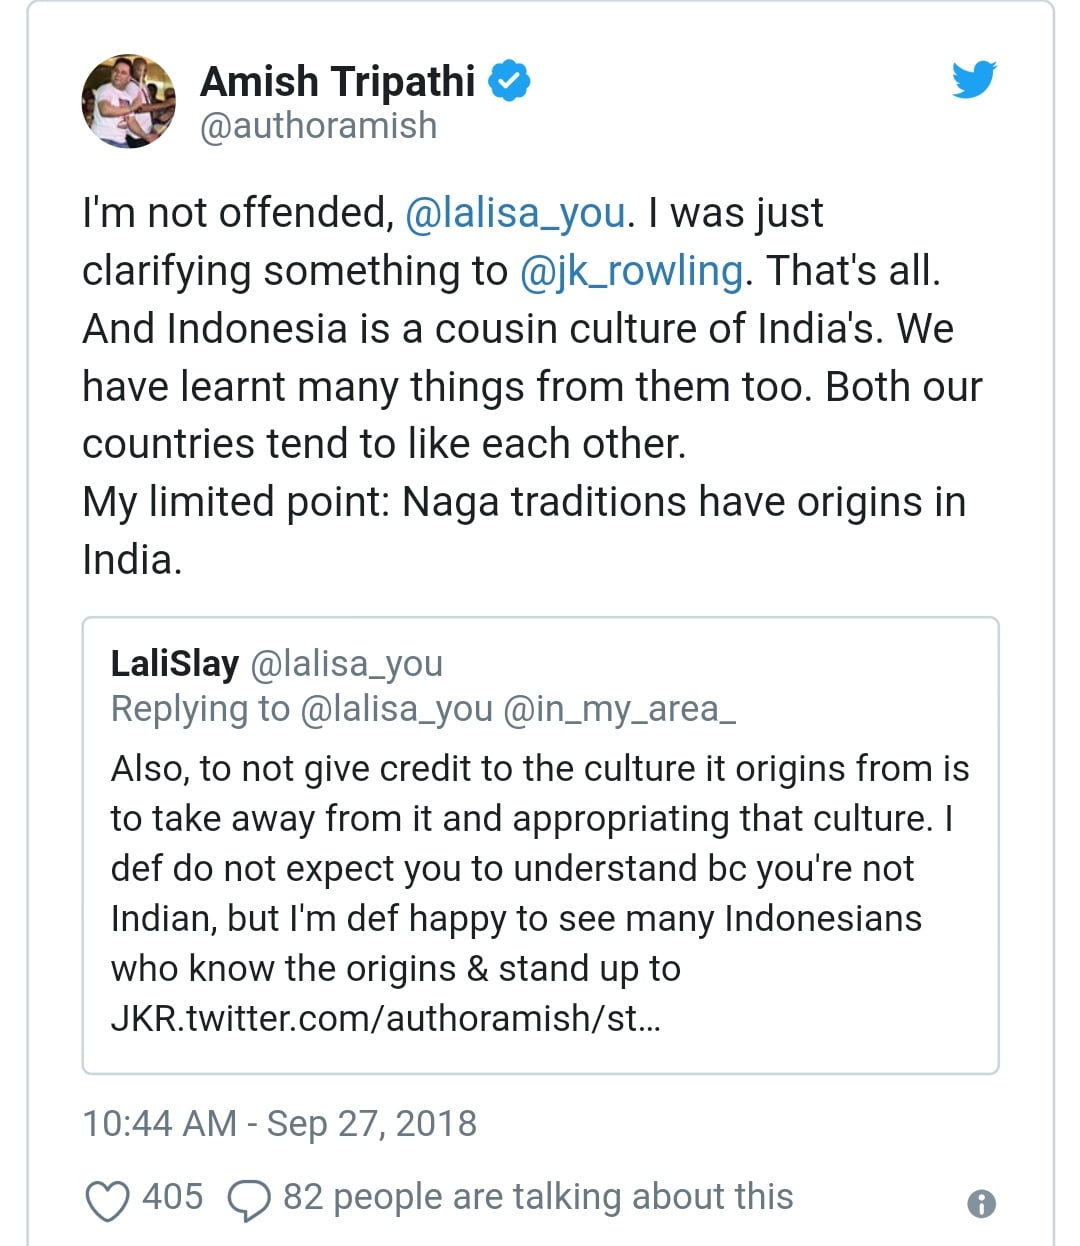
Task: Open the 10:44 AM - Sep 27, 2018 timestamp
Action: pos(279,1123)
